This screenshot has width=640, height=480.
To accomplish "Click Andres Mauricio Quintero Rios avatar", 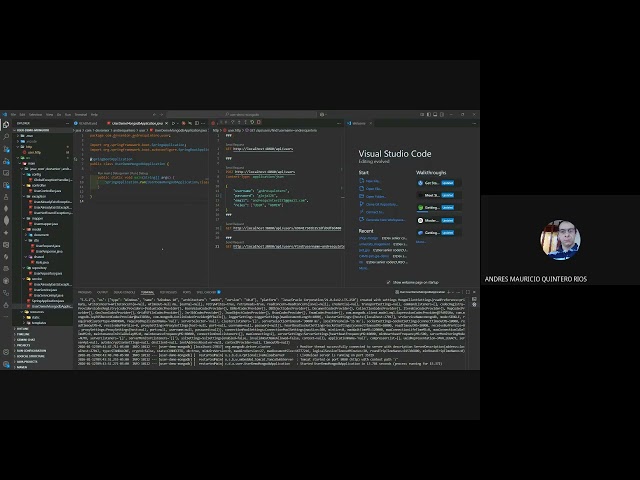I will (x=560, y=240).
